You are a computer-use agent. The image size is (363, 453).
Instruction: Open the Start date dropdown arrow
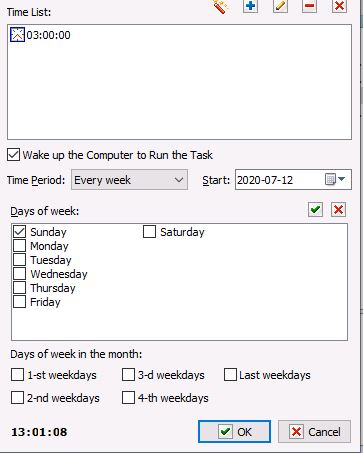pos(342,179)
